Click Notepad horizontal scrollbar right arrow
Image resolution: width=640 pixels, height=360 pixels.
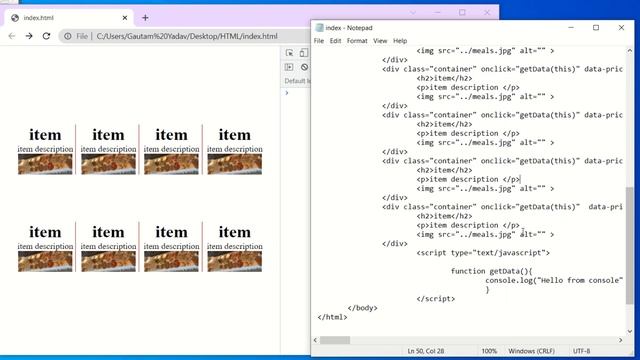pyautogui.click(x=621, y=340)
